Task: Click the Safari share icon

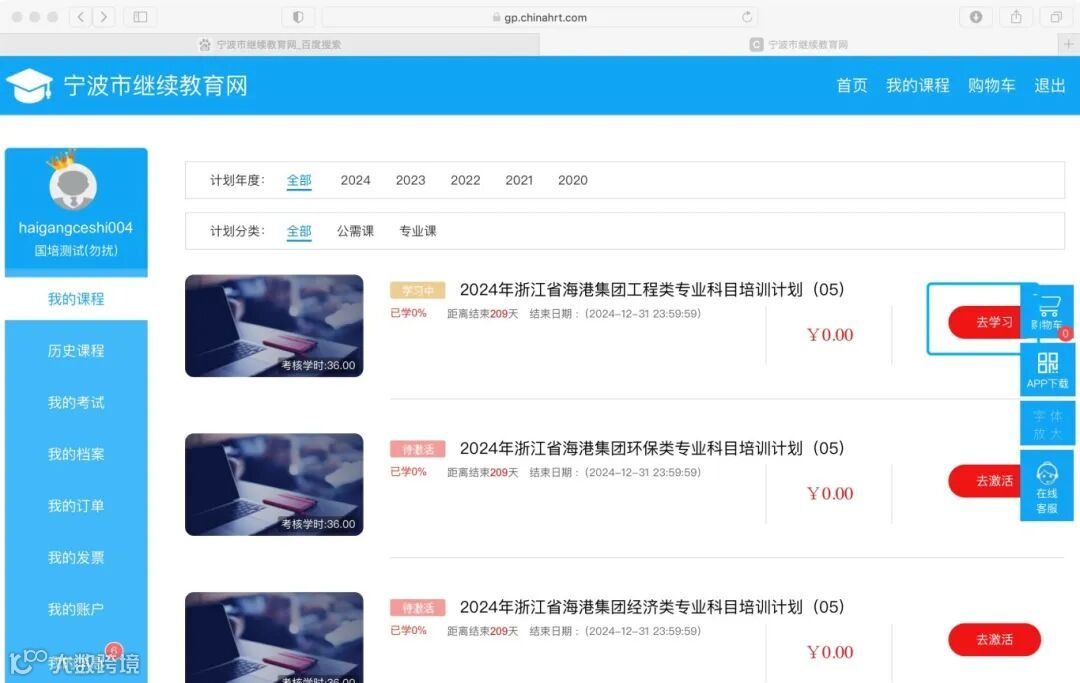Action: click(x=1016, y=17)
